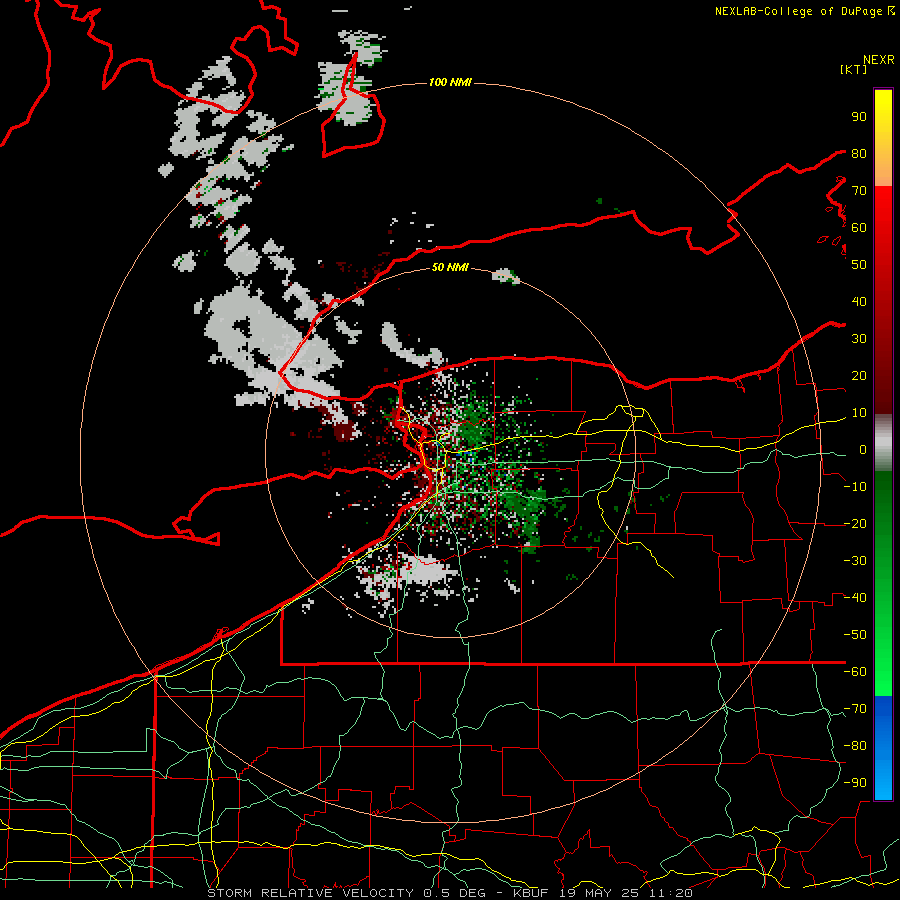
Task: Click the [KT] units label
Action: point(854,69)
